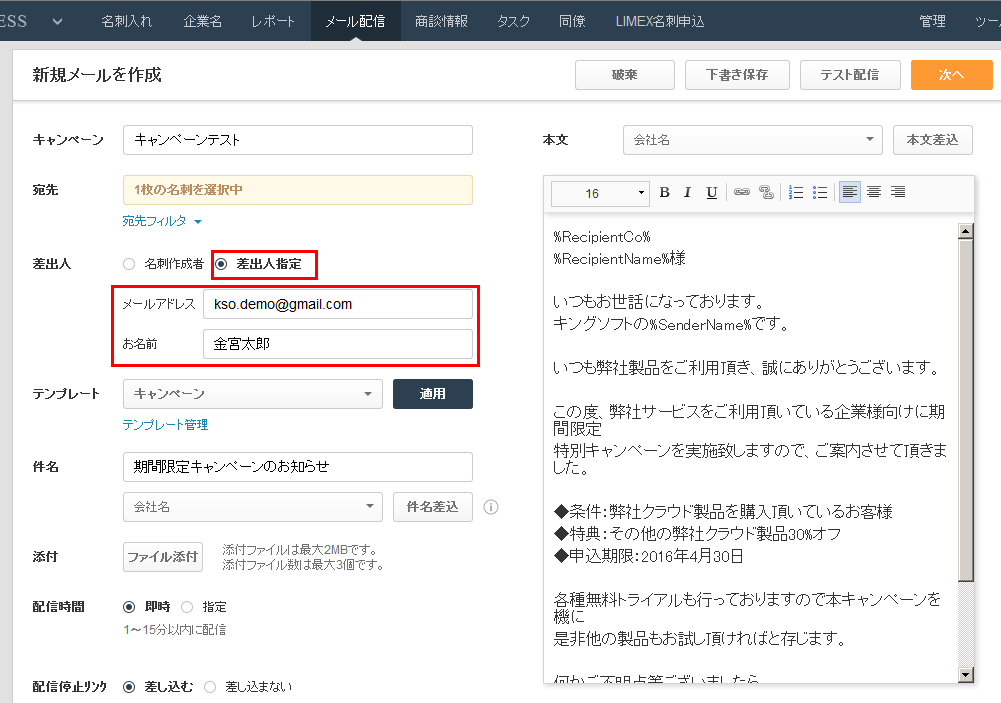
Task: Click the remove link icon
Action: point(766,193)
